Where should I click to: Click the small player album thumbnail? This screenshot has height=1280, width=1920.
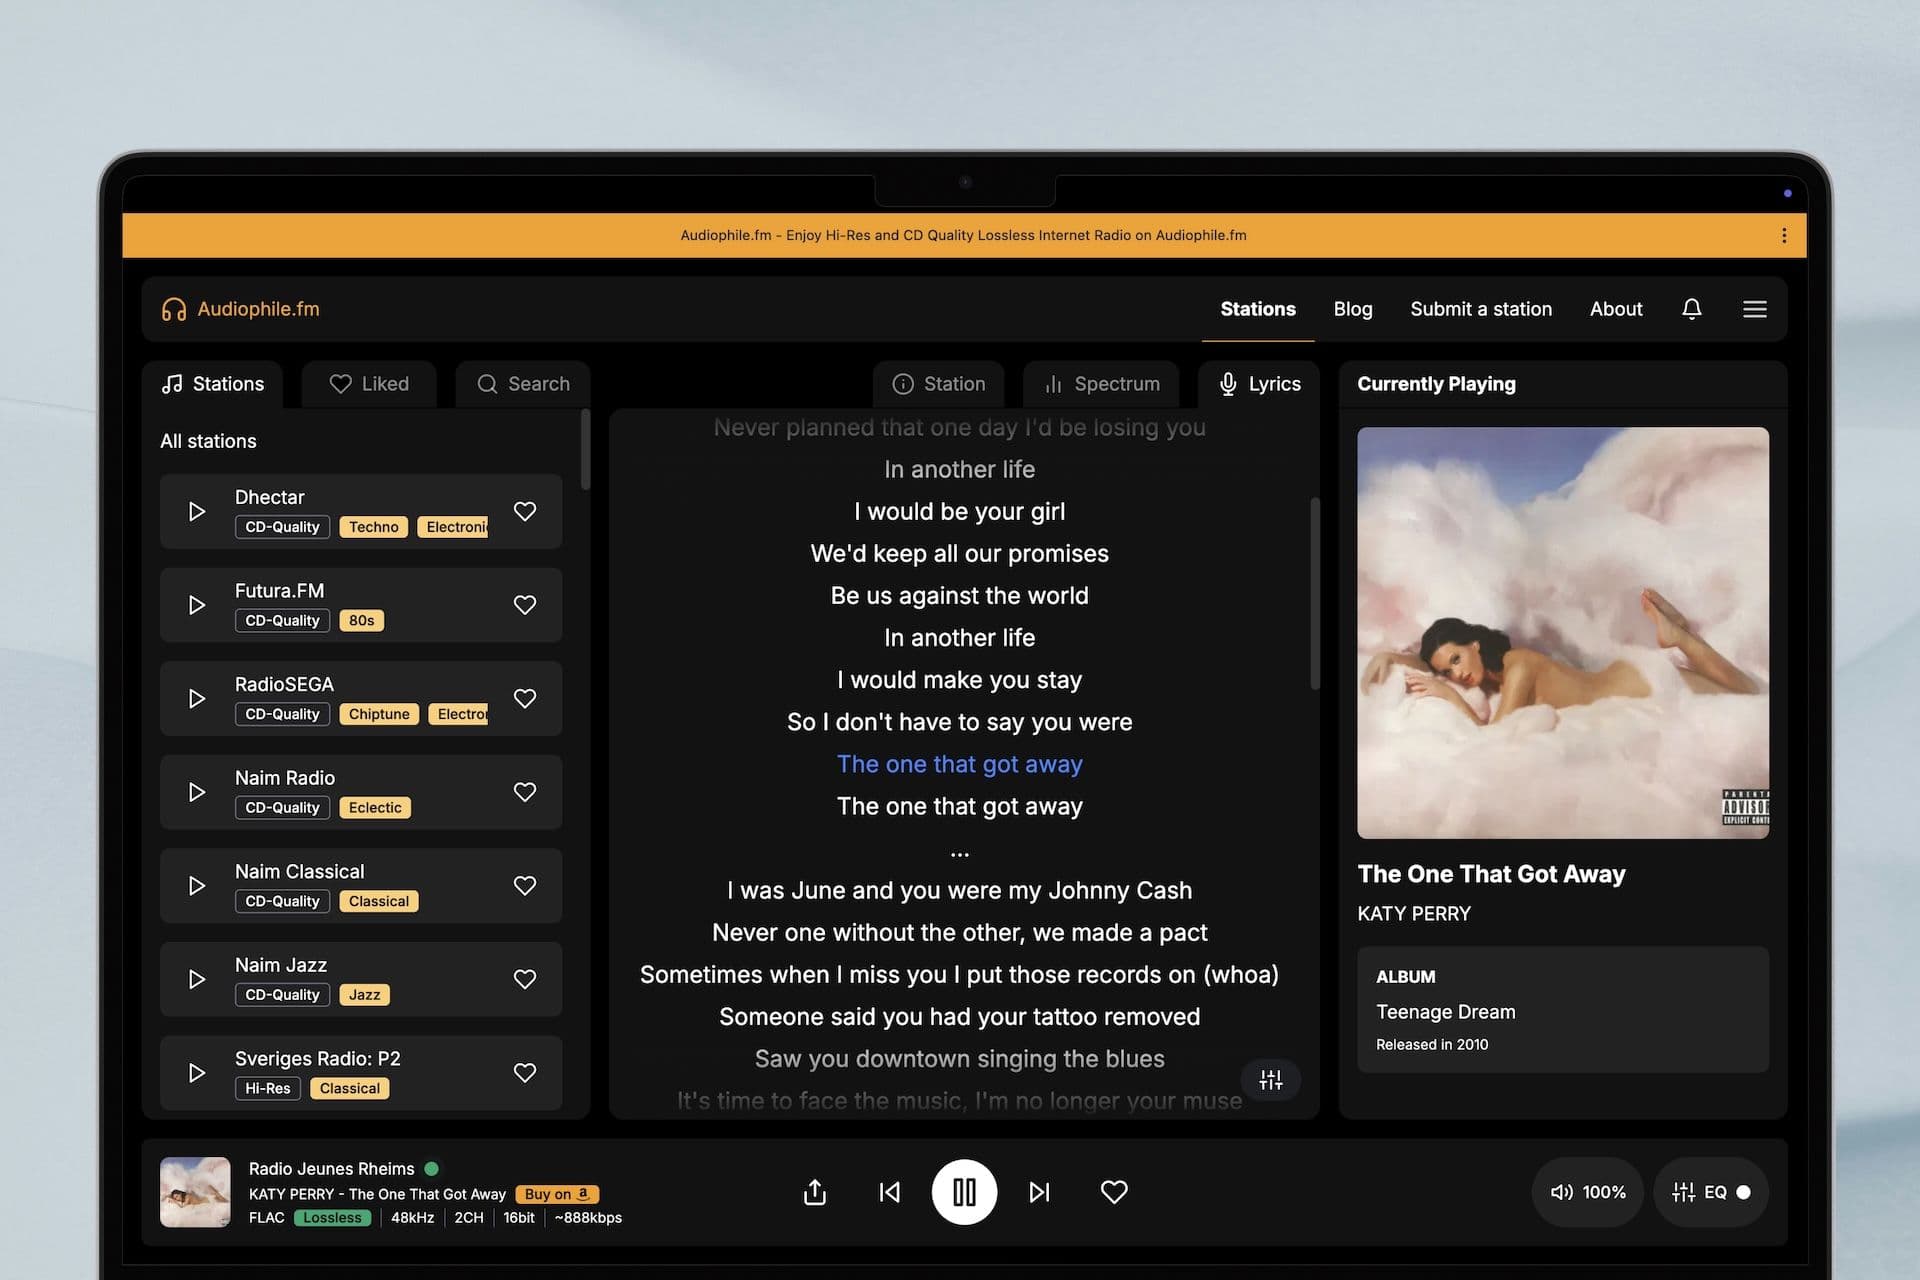[x=195, y=1192]
